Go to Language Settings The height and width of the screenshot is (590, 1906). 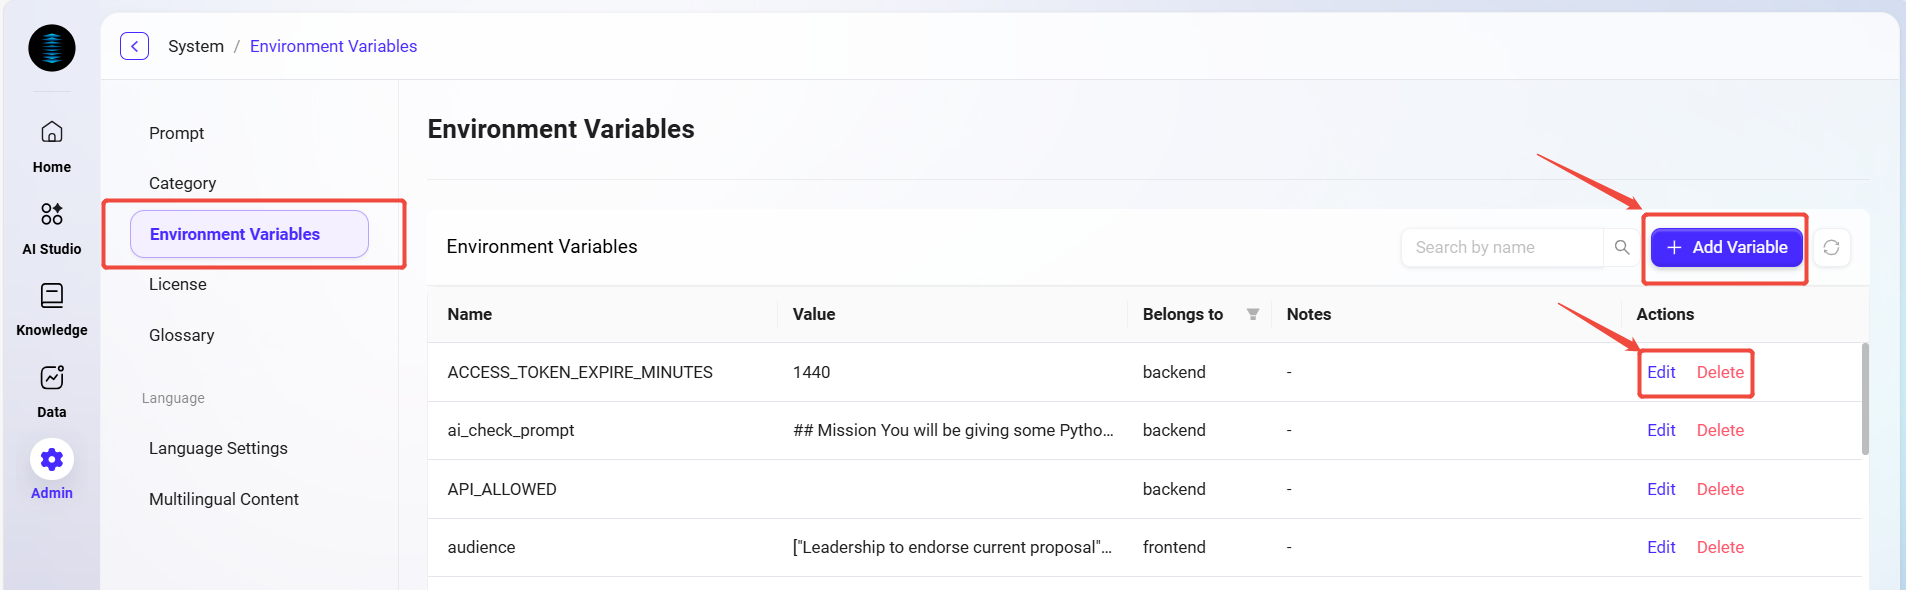click(x=218, y=448)
